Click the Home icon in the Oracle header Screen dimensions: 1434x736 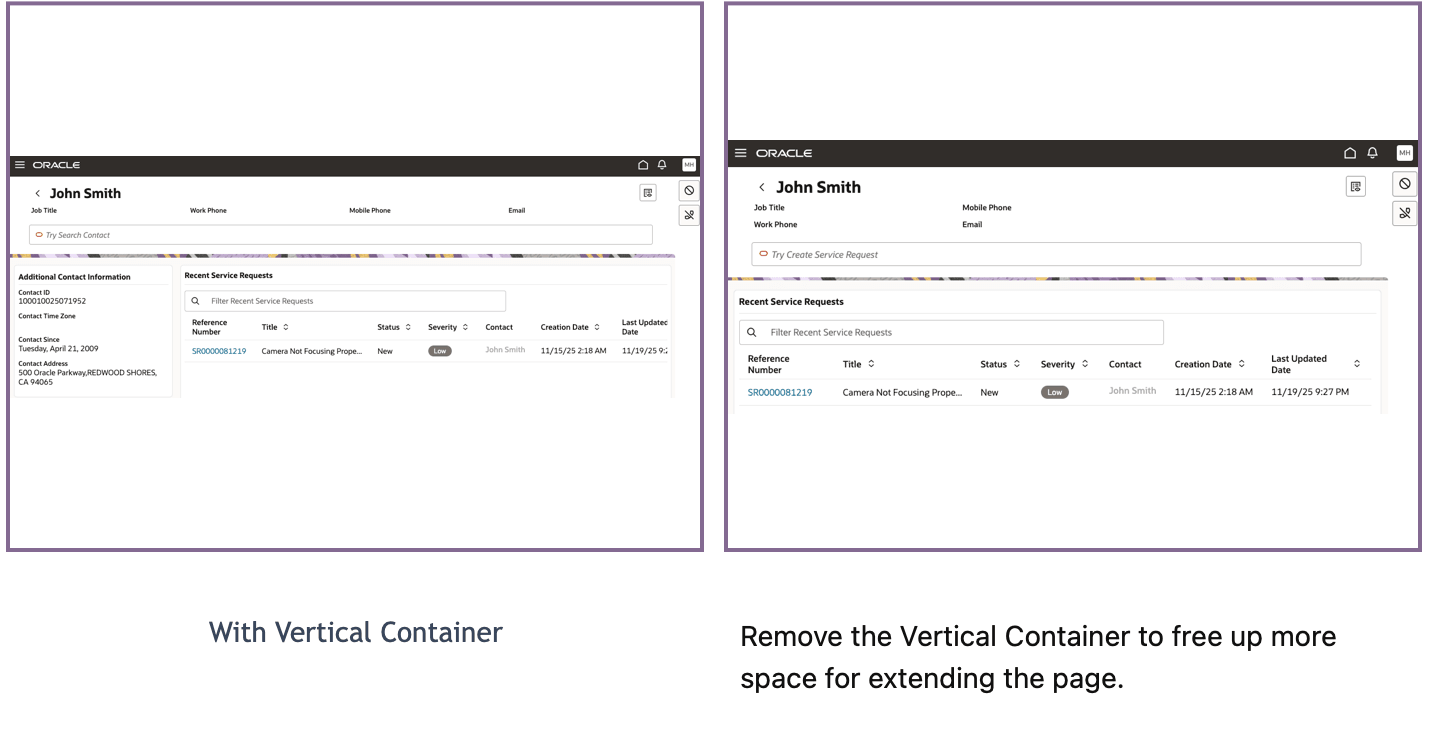point(1350,152)
